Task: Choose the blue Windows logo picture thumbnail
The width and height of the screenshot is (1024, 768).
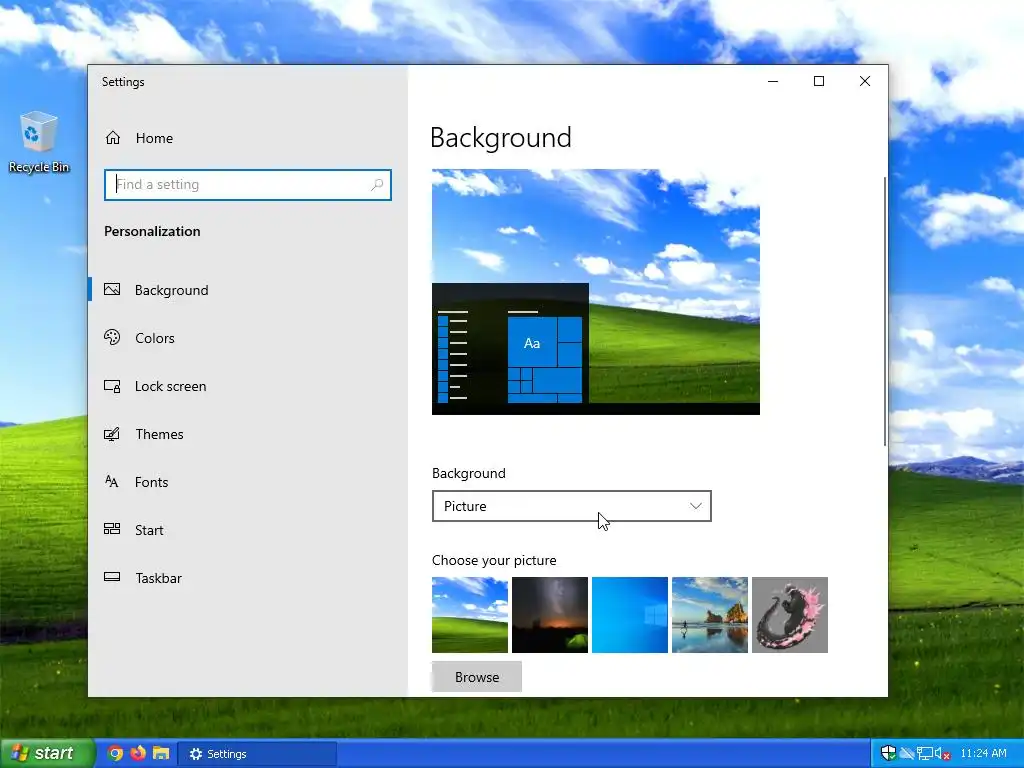Action: click(x=630, y=615)
